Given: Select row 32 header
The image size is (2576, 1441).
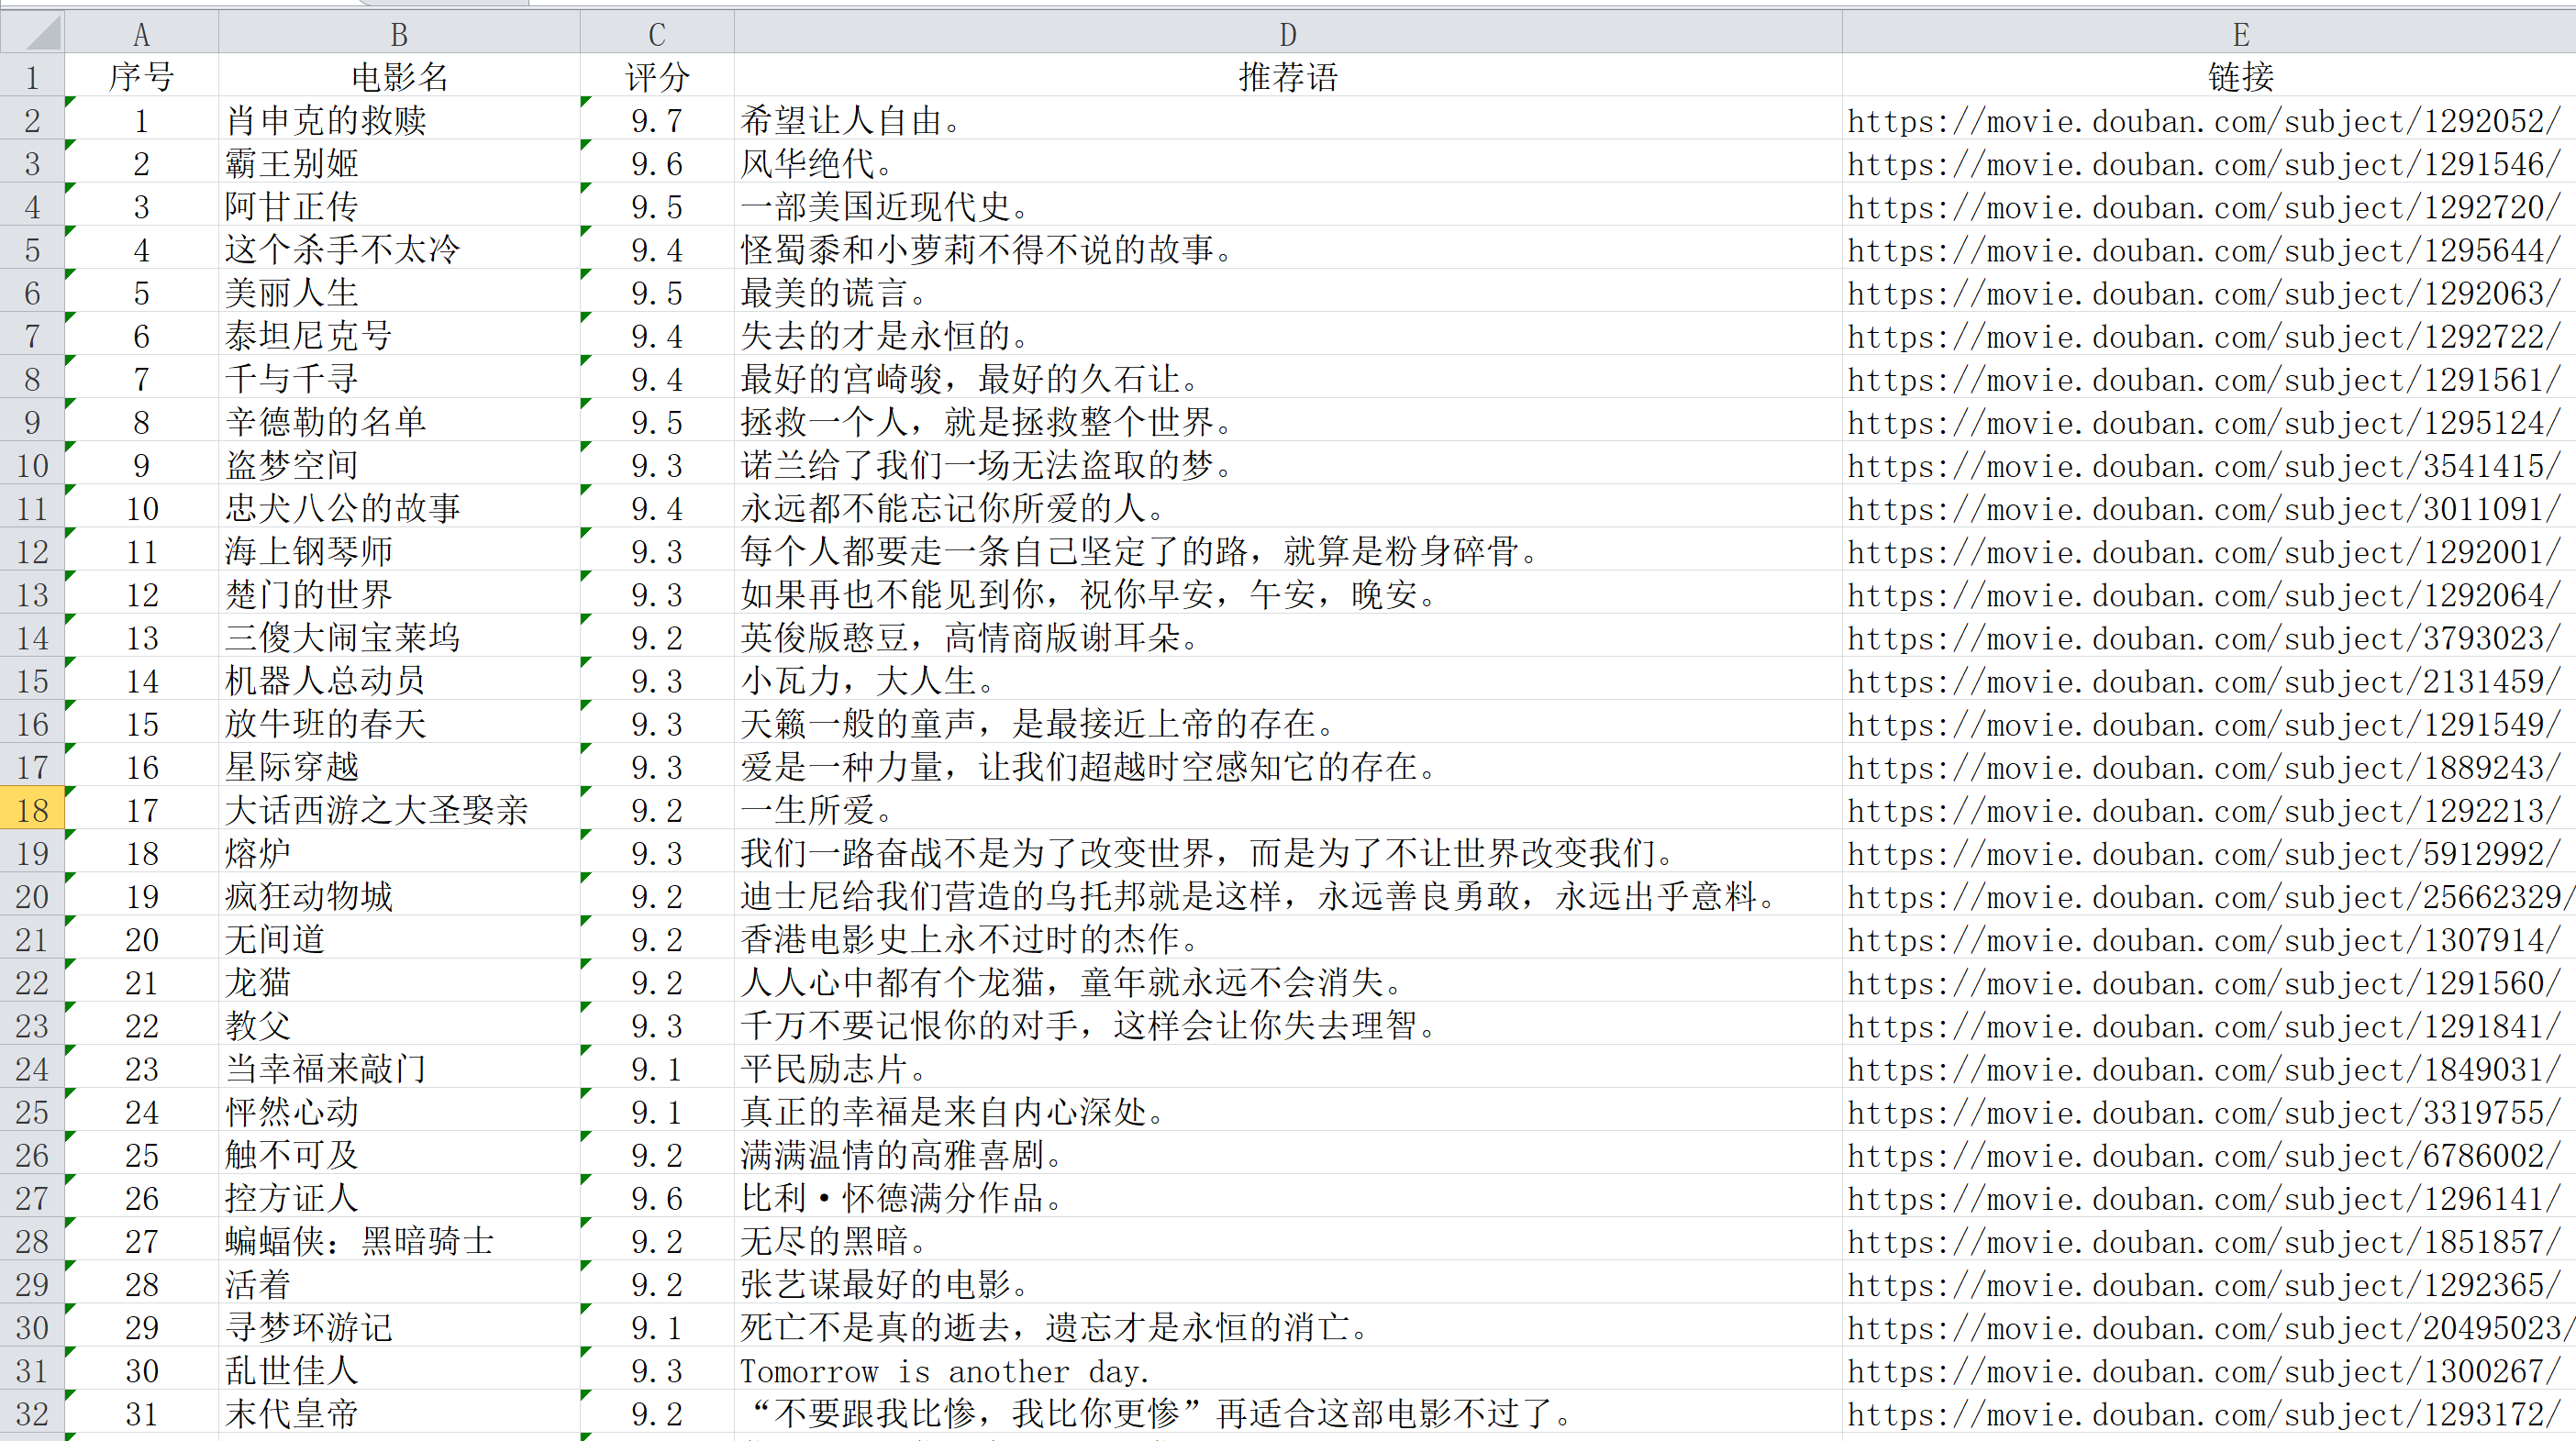Looking at the screenshot, I should 32,1413.
